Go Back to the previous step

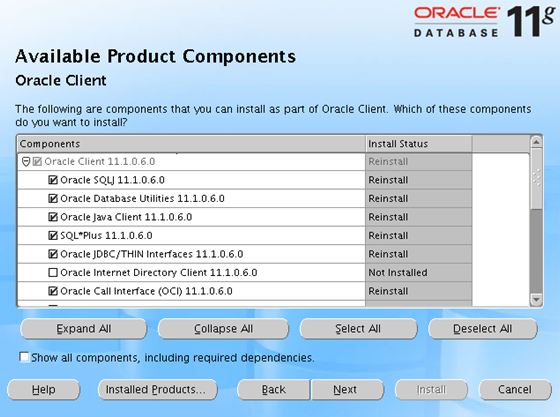[x=274, y=390]
